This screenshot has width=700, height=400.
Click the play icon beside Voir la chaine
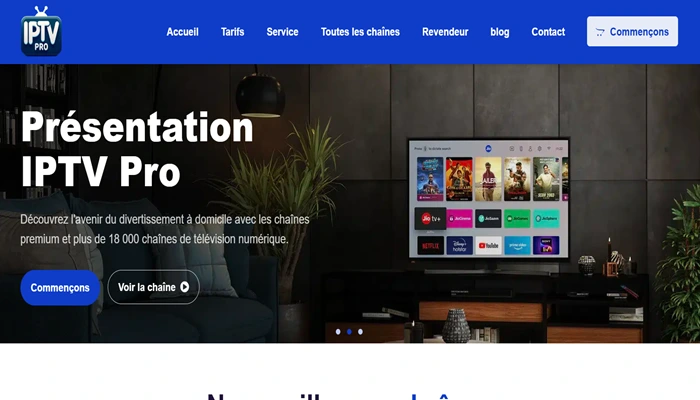[x=185, y=287]
